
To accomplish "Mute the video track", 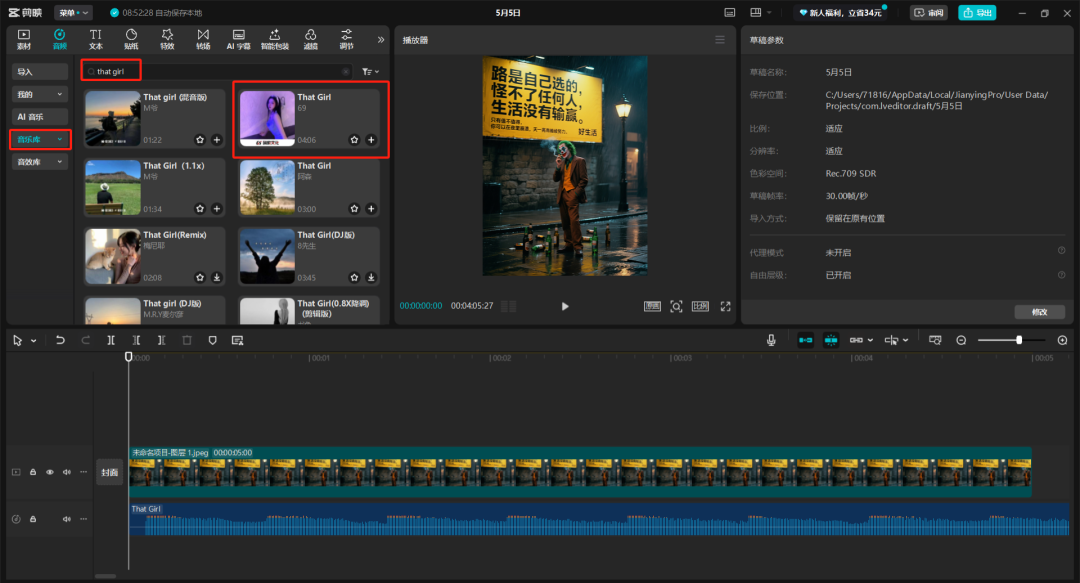I will pos(67,472).
